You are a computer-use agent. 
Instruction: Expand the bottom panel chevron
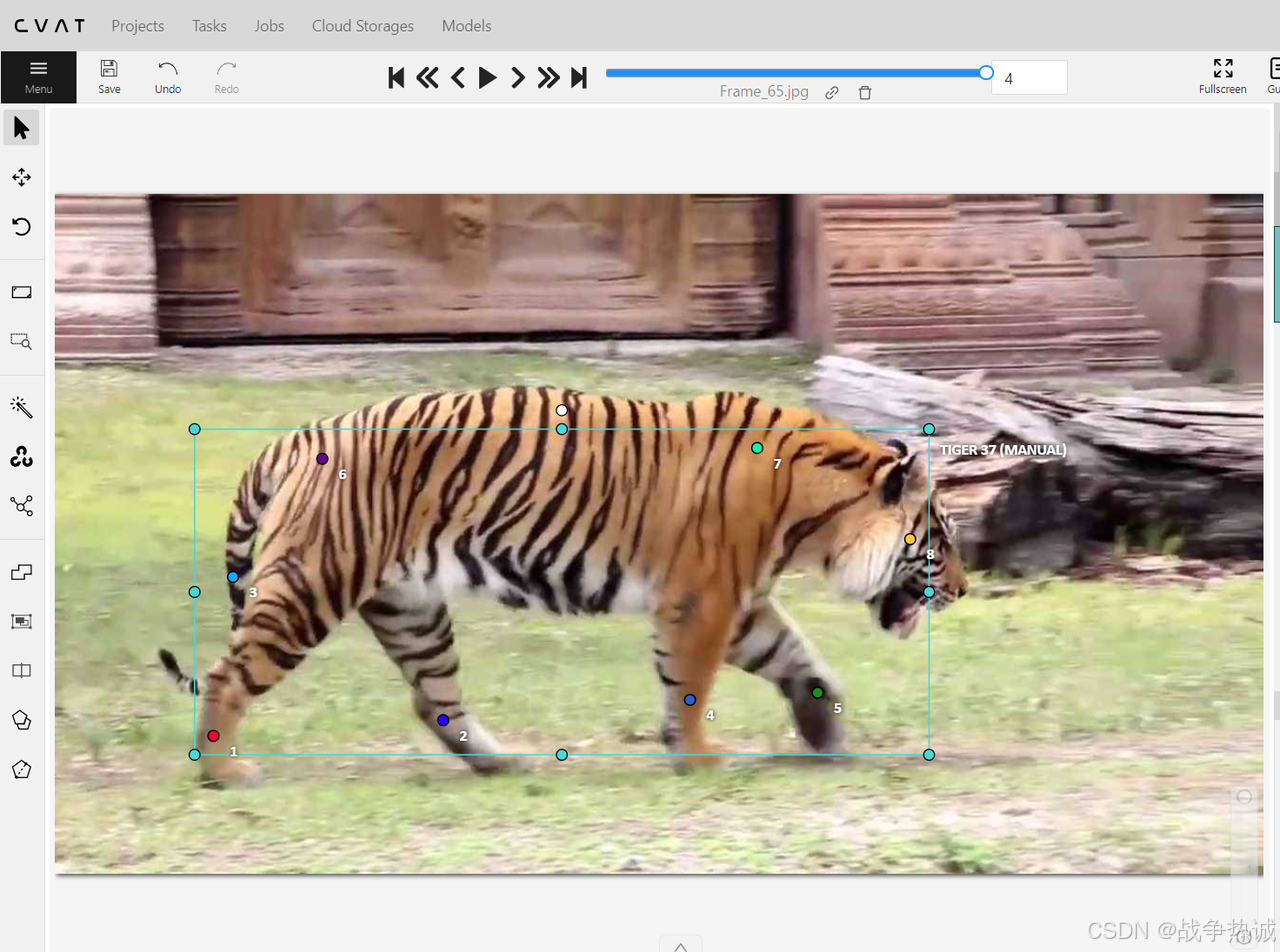[x=680, y=945]
